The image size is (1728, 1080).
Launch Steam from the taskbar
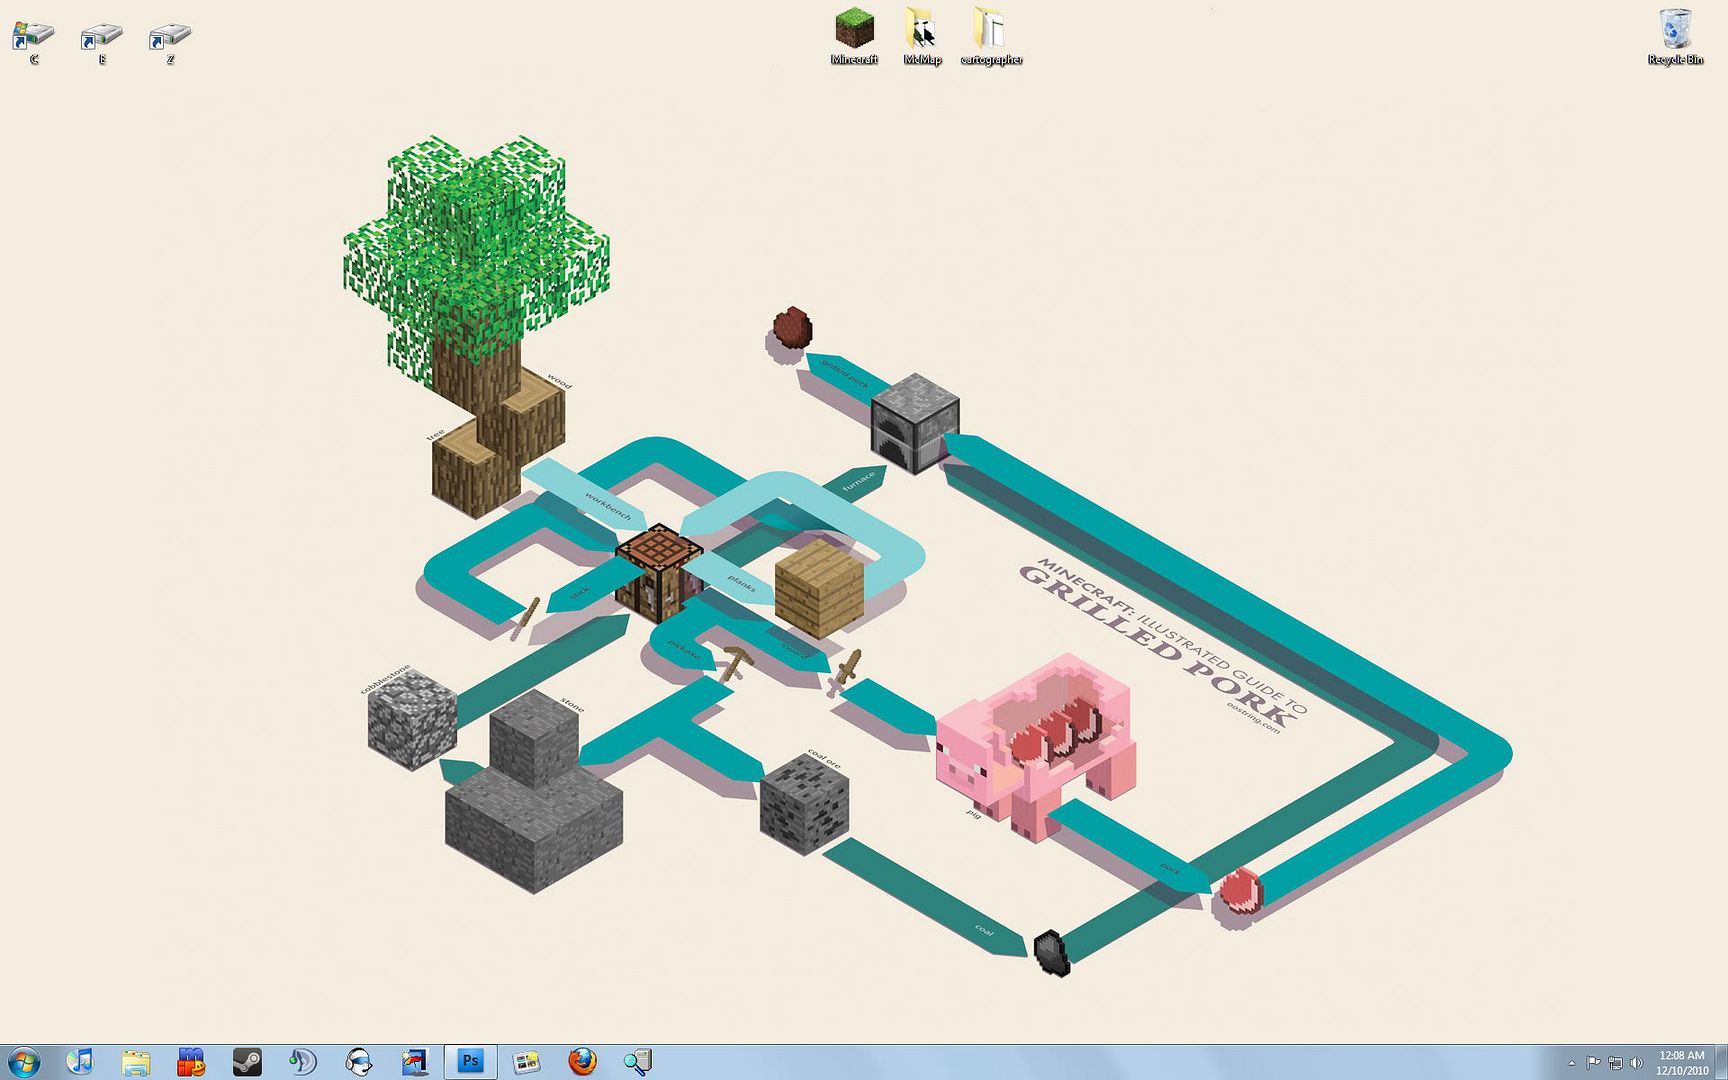247,1061
